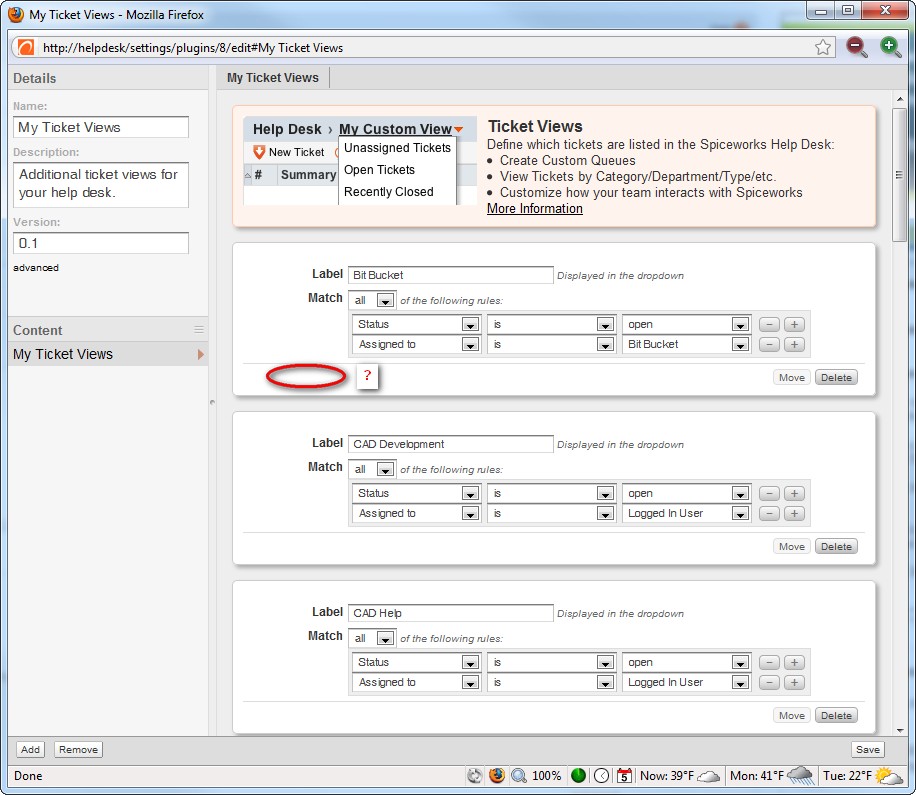Click the green plus zoom-in toolbar icon
Screen dimensions: 916x795
pyautogui.click(x=890, y=46)
